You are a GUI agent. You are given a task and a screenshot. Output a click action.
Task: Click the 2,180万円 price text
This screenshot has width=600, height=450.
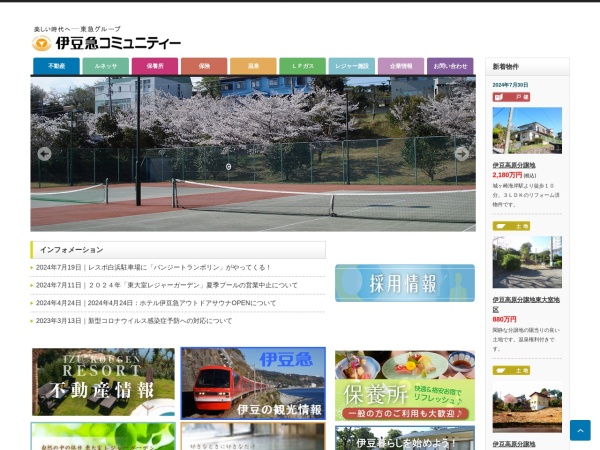pos(507,175)
